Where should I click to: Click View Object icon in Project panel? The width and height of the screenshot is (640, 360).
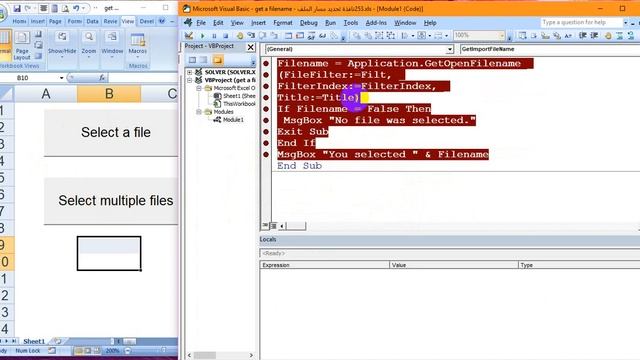[x=204, y=60]
